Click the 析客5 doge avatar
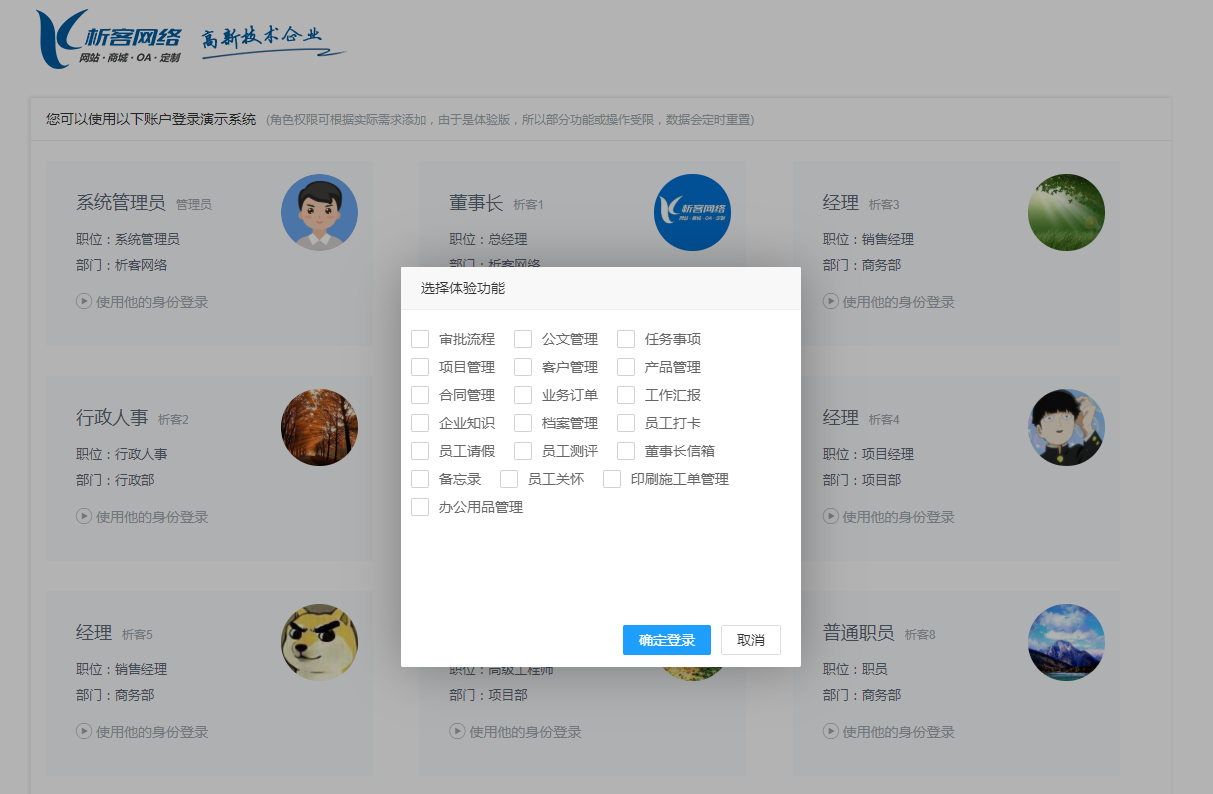1213x794 pixels. tap(319, 642)
